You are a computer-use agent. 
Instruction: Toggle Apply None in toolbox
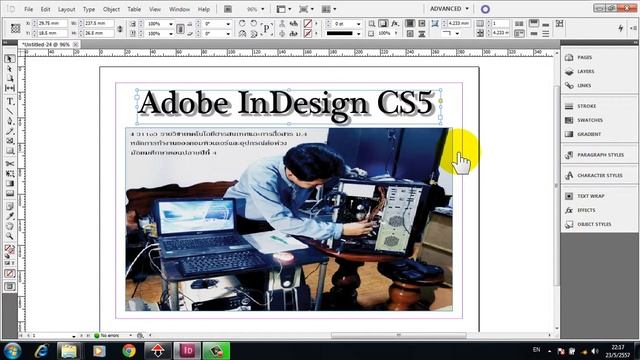10,273
